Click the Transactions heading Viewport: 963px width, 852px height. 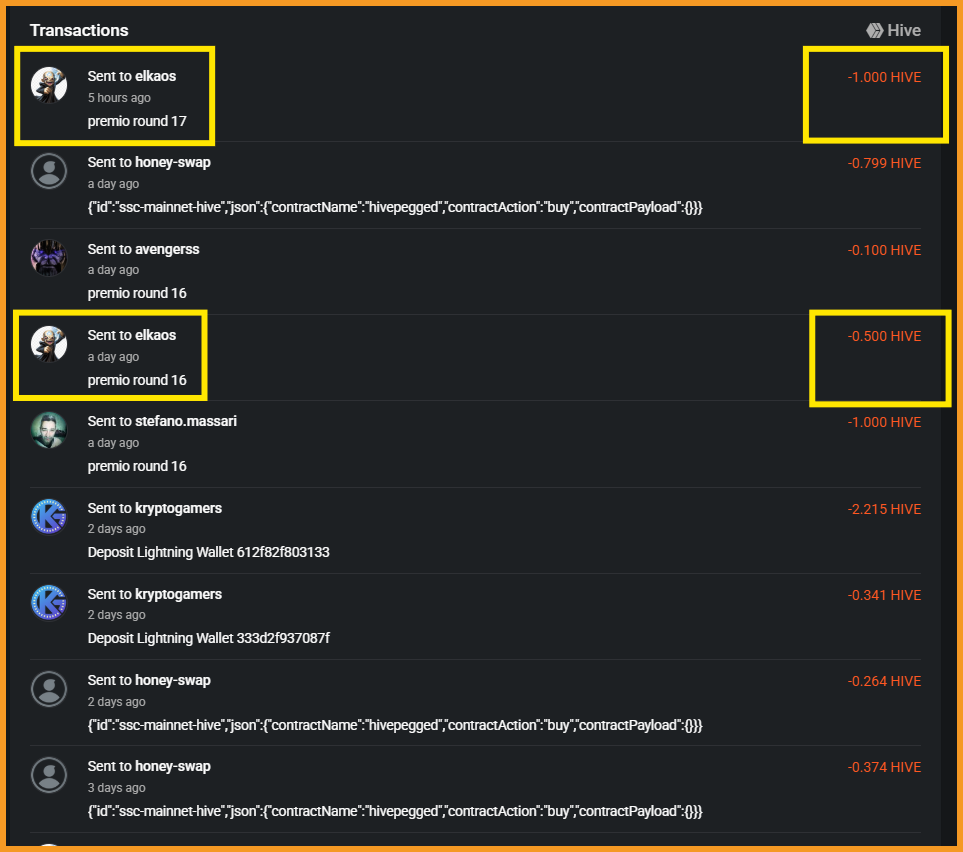click(79, 30)
